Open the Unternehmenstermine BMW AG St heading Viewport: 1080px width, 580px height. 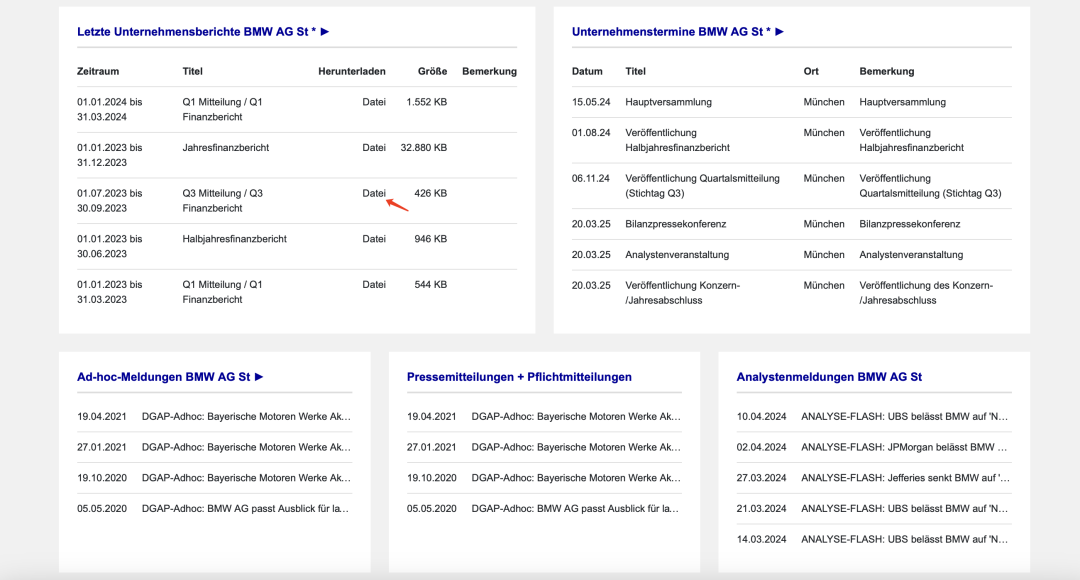670,32
